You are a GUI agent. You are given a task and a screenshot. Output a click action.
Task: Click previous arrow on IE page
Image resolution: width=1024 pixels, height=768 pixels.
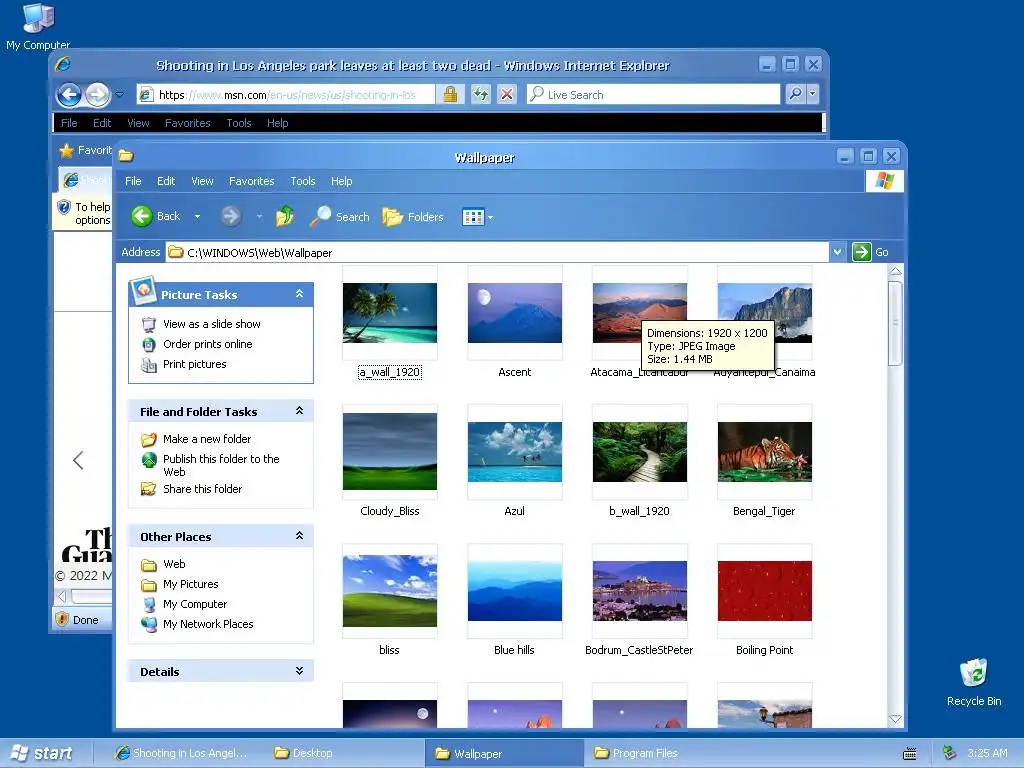pos(78,460)
